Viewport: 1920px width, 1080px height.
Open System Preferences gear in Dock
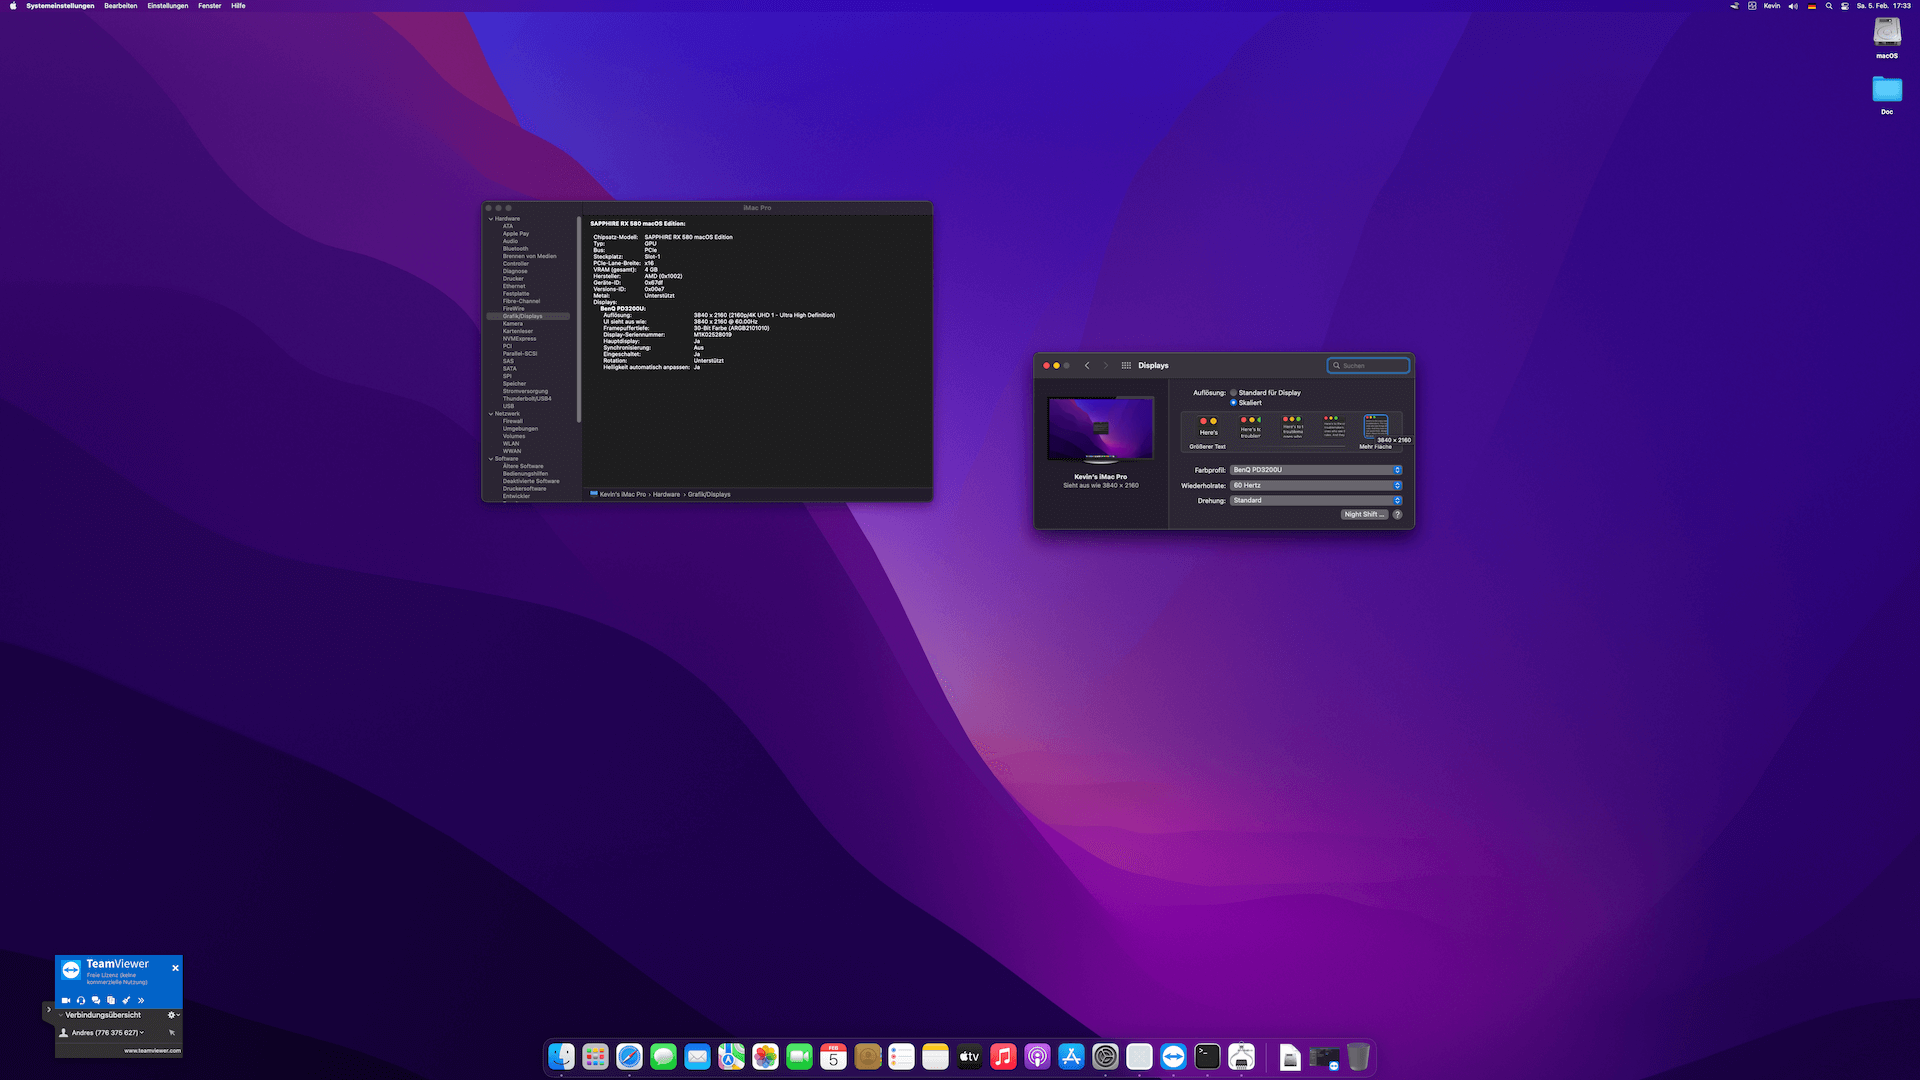click(x=1106, y=1056)
